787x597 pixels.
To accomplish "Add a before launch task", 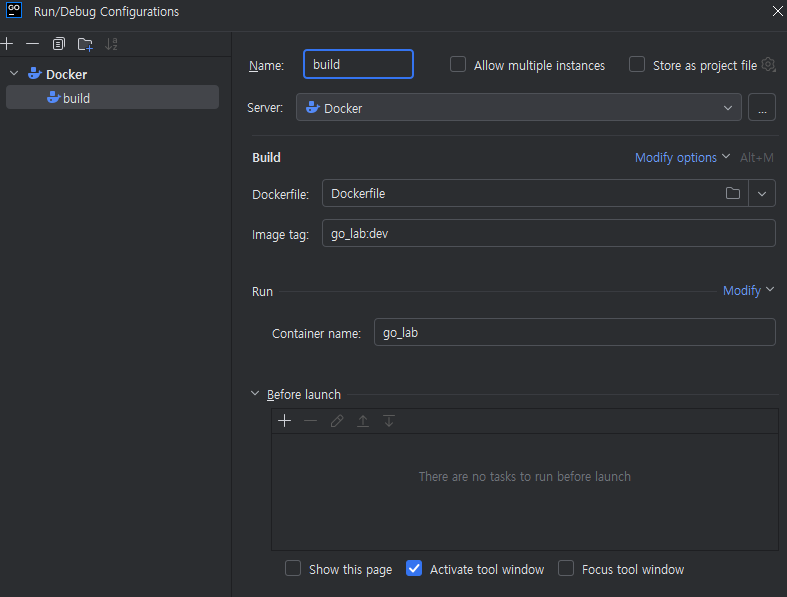I will tap(285, 421).
